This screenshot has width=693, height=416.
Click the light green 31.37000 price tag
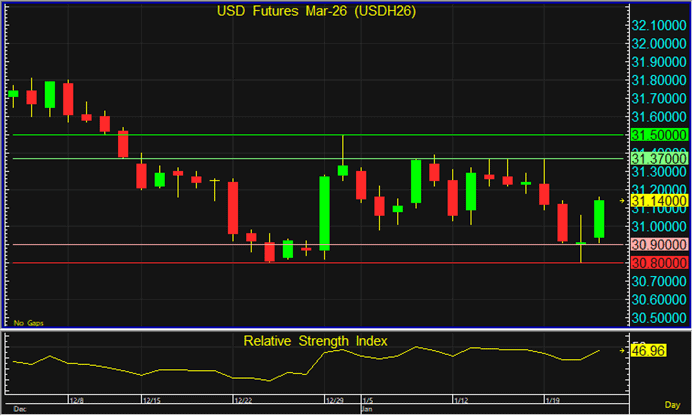(657, 158)
